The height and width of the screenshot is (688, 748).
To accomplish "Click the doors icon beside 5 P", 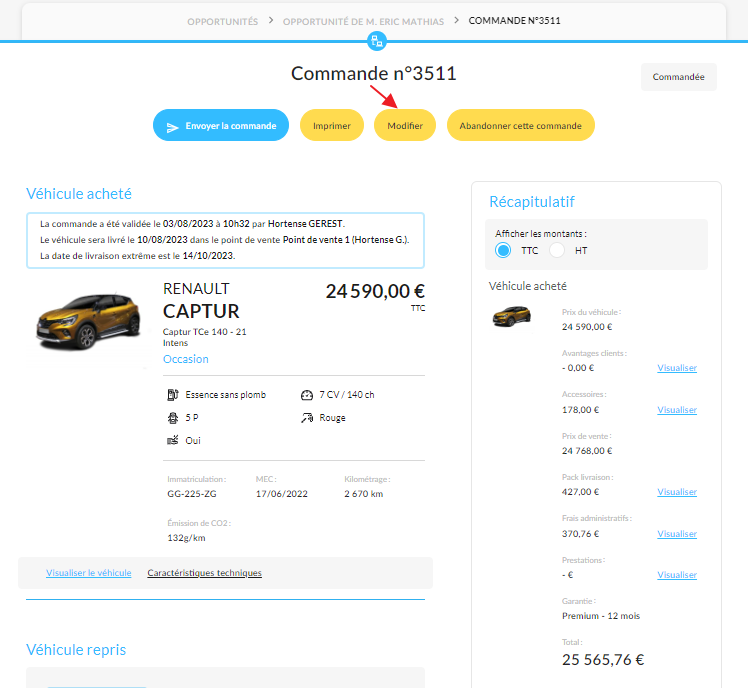I will (x=173, y=418).
